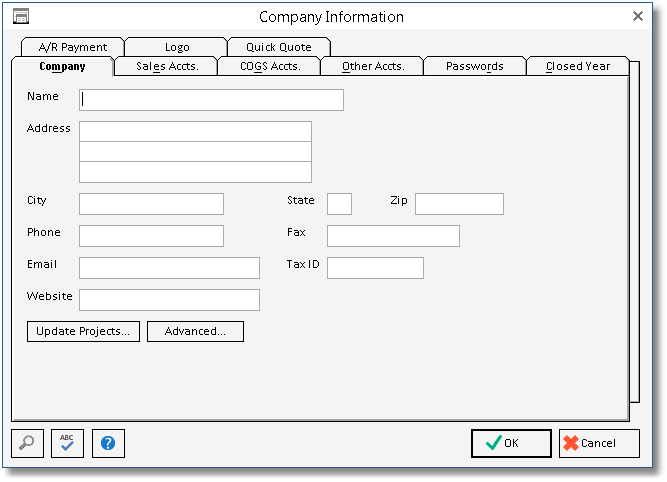Focus the Fax input field

393,236
